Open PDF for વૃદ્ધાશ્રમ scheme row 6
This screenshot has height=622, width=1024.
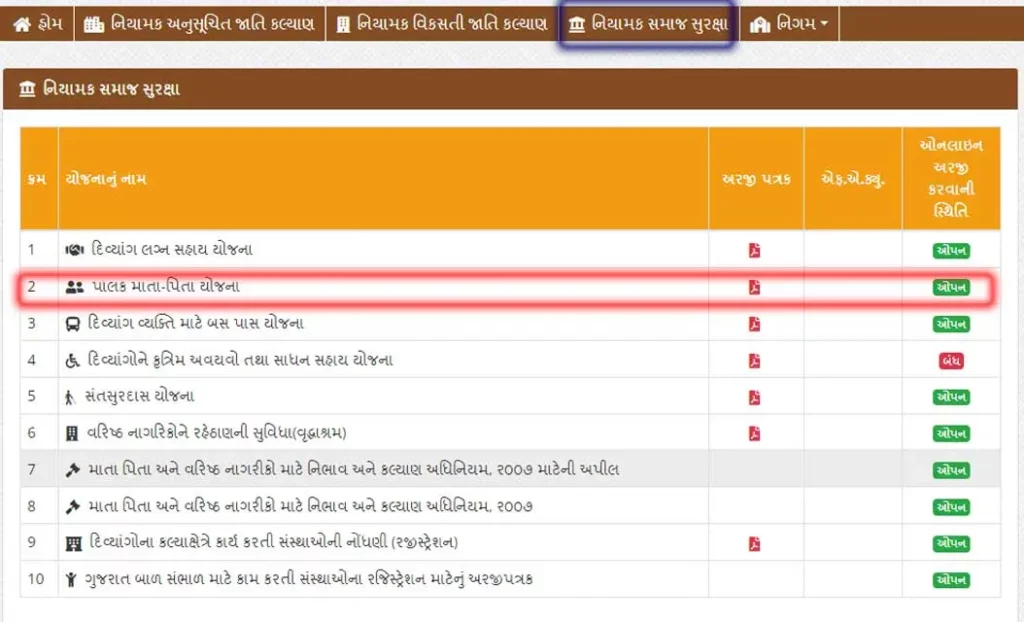tap(754, 433)
